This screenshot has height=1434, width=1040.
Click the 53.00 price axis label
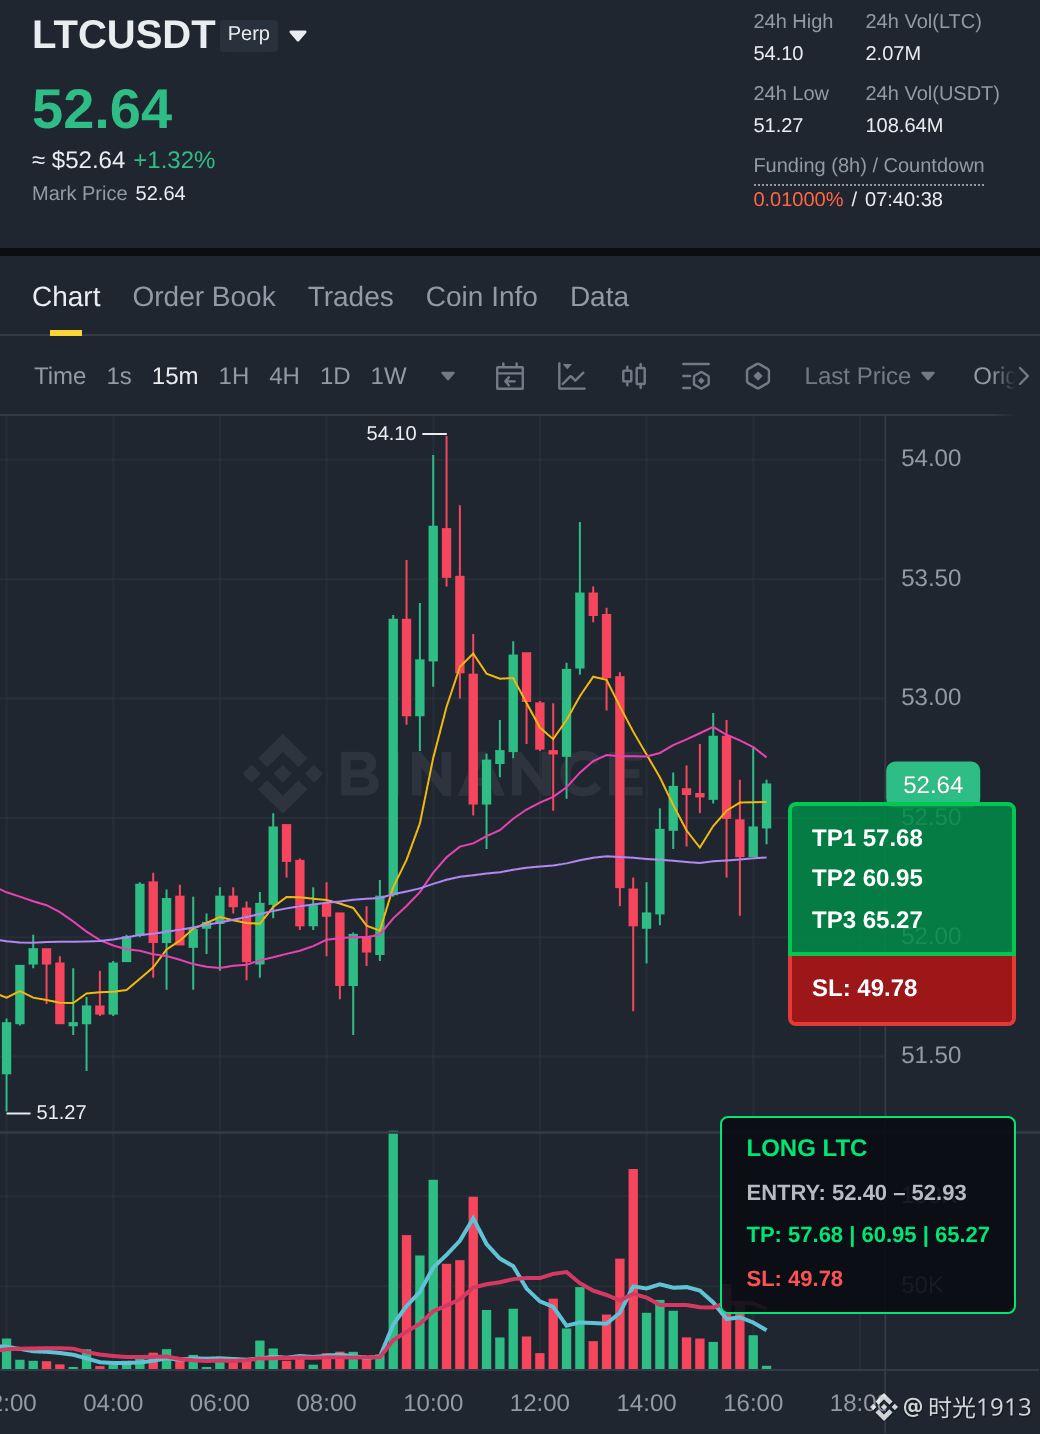click(931, 697)
